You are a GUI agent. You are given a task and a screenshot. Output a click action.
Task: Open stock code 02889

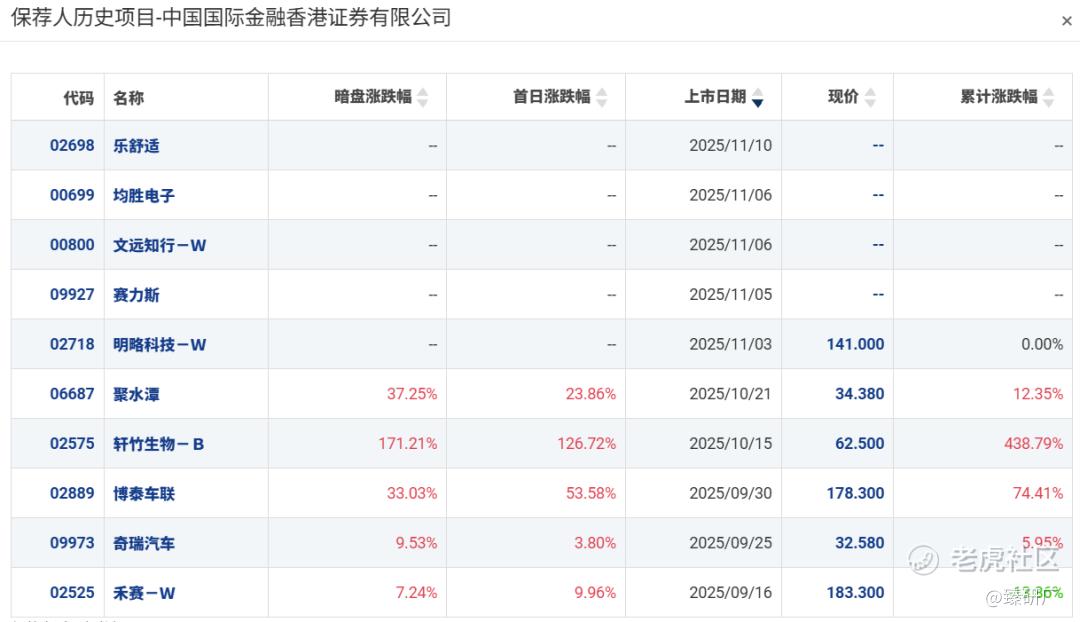point(72,493)
